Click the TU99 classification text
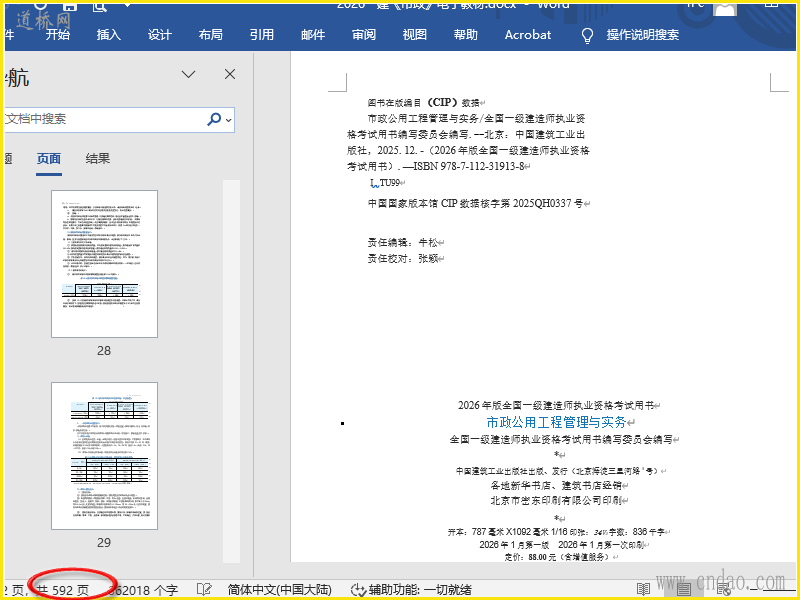 point(390,183)
